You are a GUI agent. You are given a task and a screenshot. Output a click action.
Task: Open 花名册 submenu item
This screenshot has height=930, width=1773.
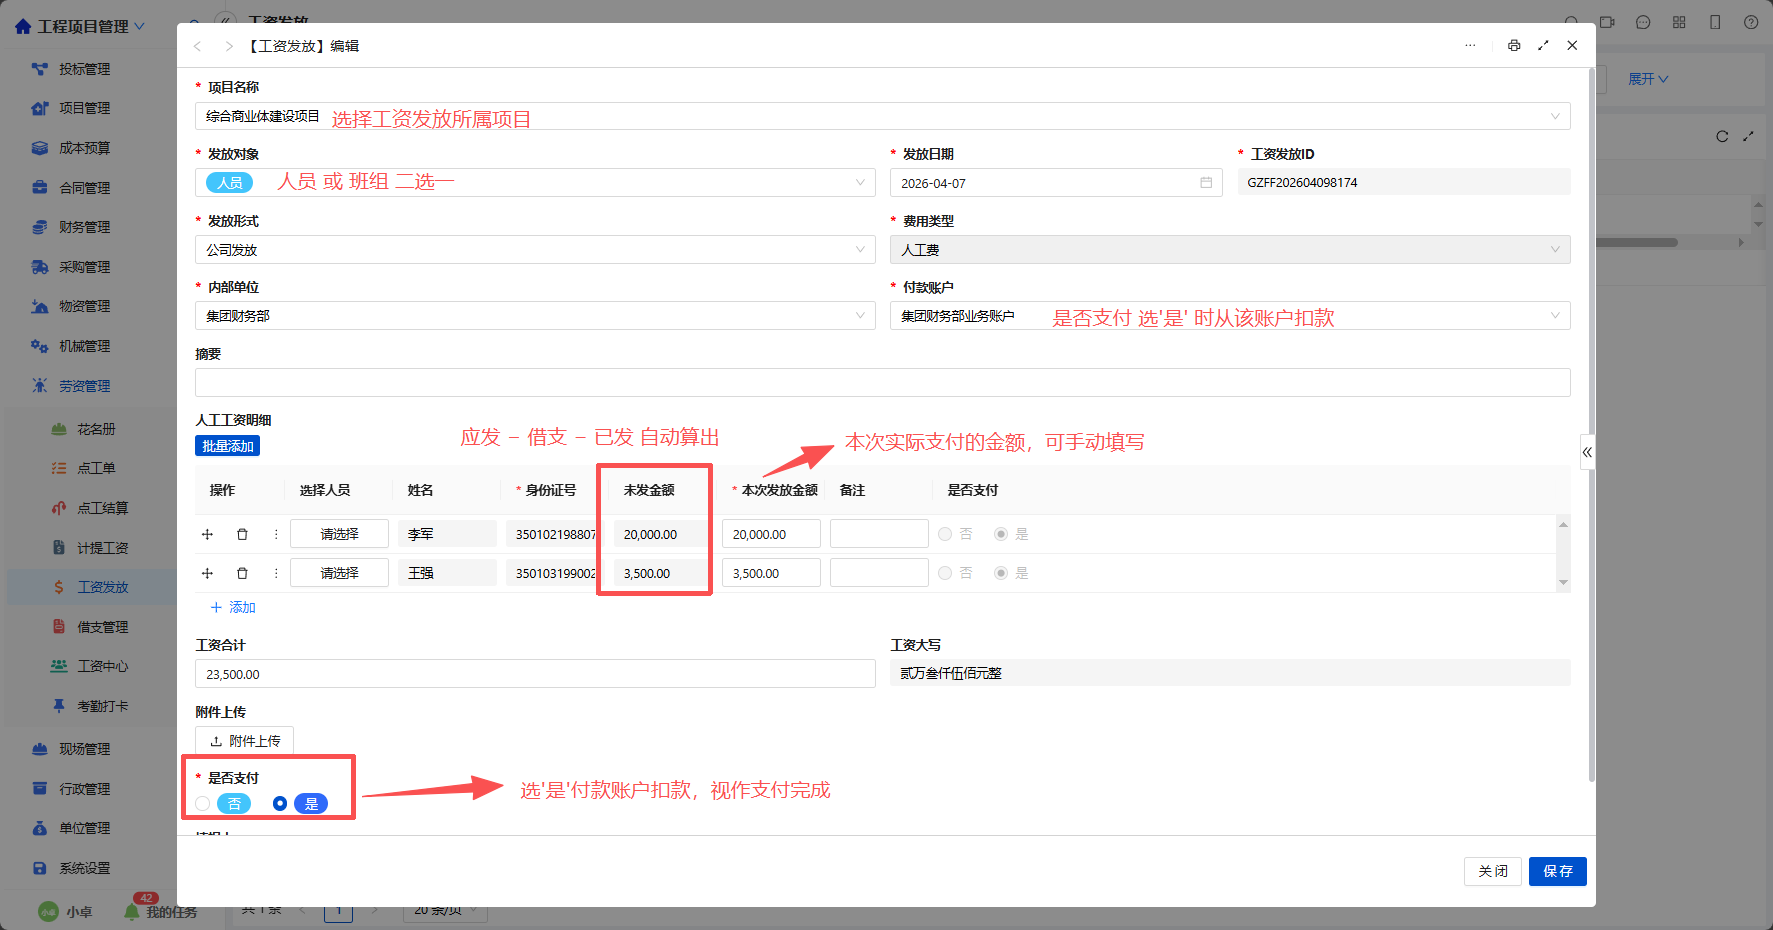coord(96,429)
